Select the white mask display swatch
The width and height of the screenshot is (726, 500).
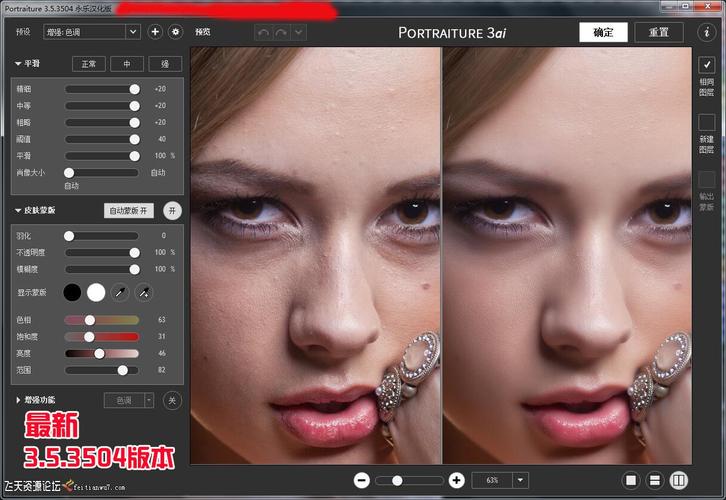coord(96,293)
